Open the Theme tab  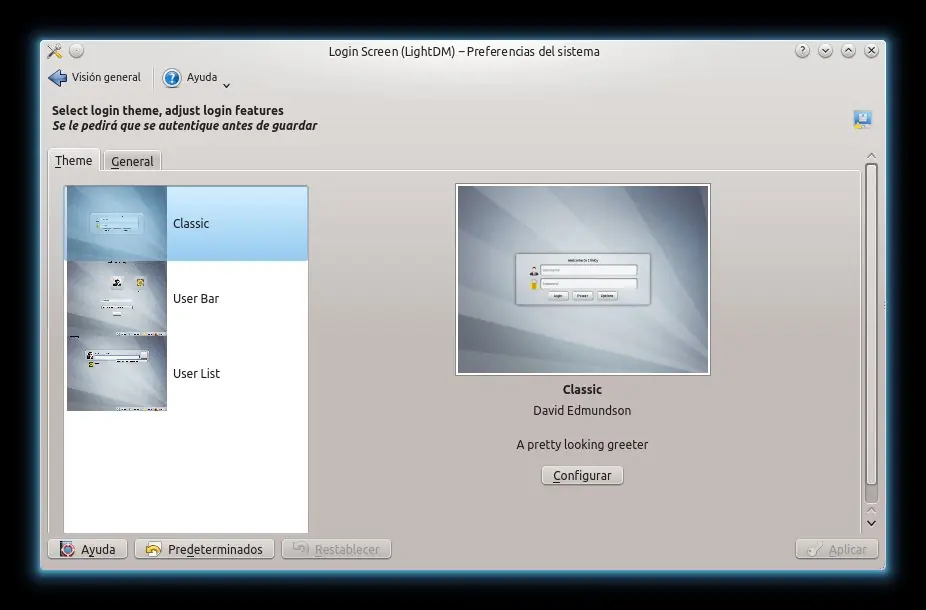point(74,160)
